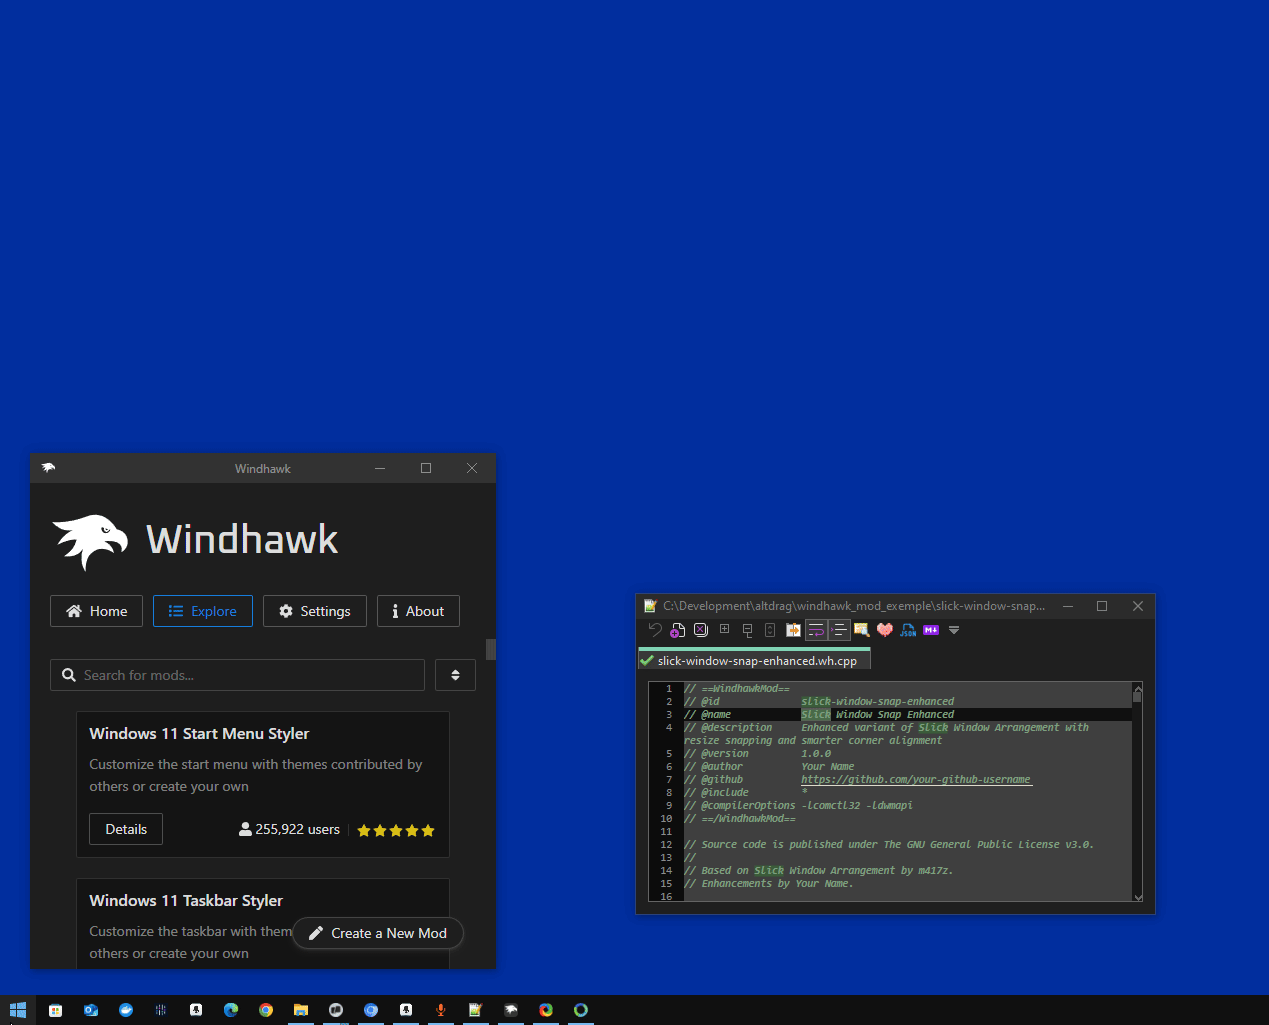The image size is (1269, 1025).
Task: Open File Explorer from taskbar
Action: click(x=301, y=1010)
